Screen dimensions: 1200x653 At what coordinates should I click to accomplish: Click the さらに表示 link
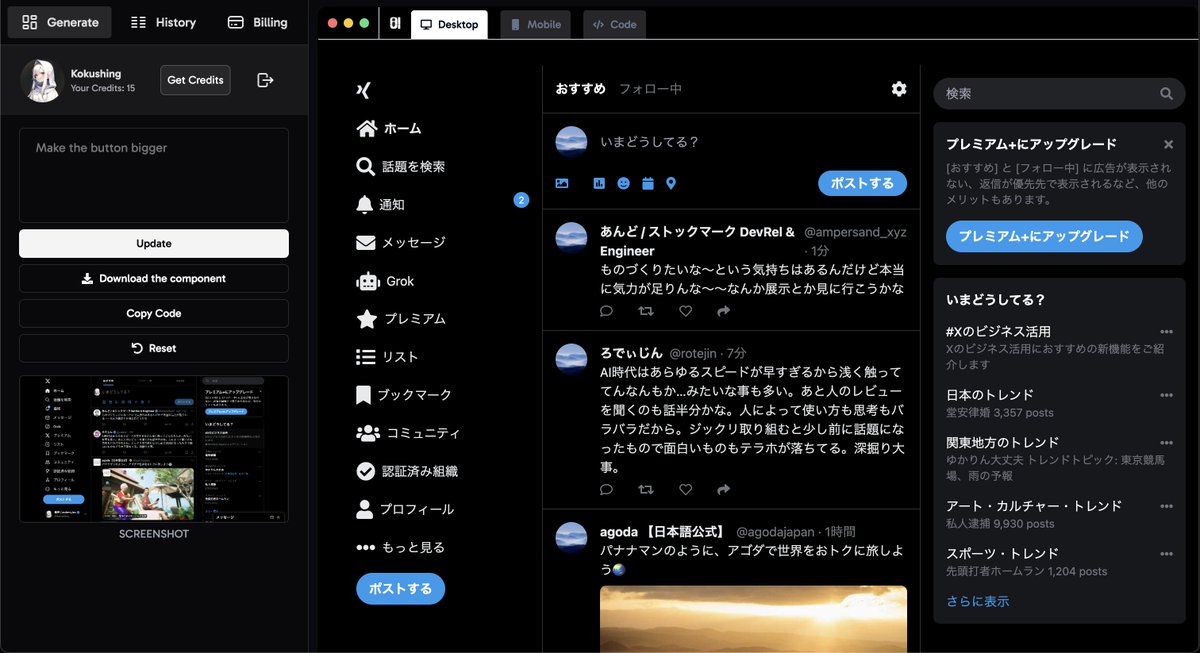pos(978,601)
